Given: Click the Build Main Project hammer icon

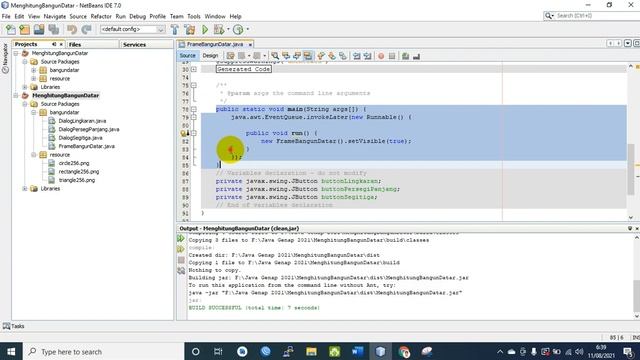Looking at the screenshot, I should click(x=175, y=29).
